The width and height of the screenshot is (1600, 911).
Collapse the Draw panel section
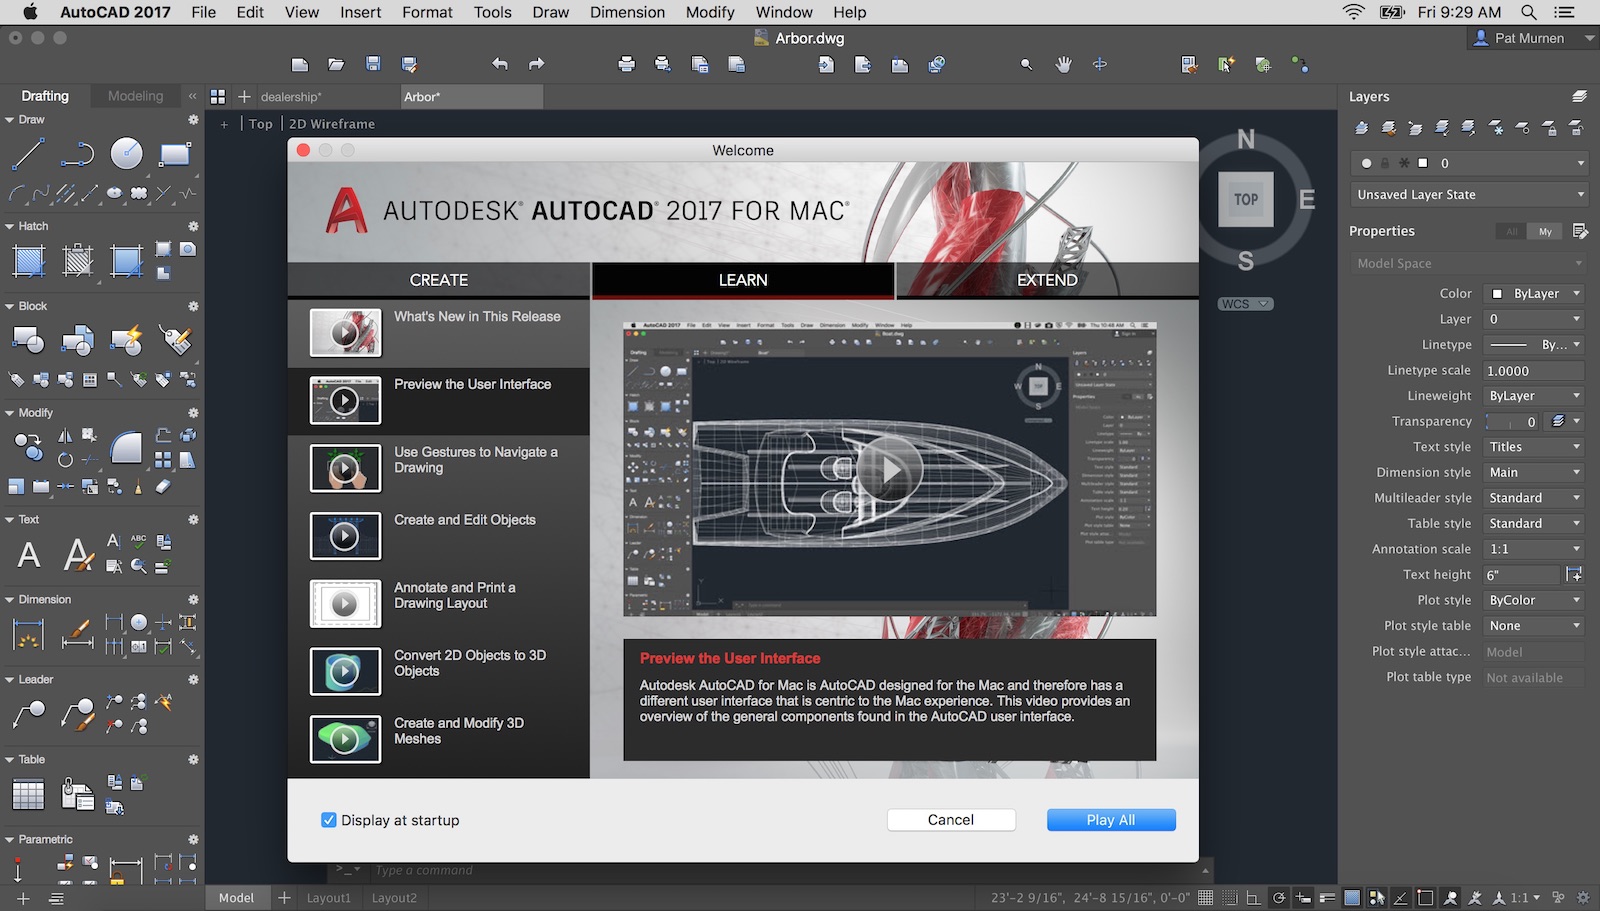[10, 120]
